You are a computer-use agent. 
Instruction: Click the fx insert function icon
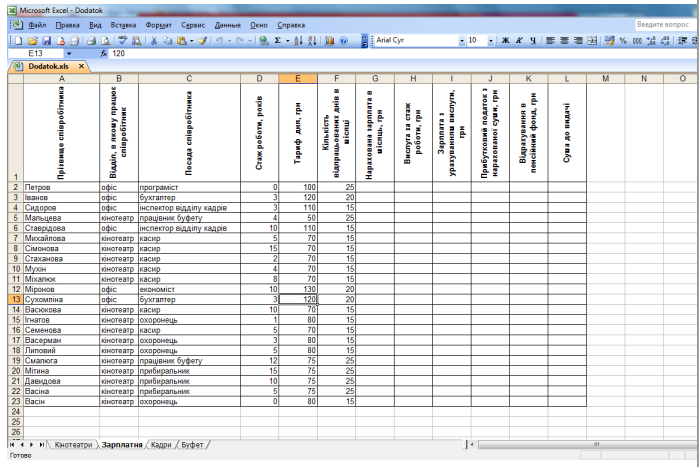pos(103,53)
